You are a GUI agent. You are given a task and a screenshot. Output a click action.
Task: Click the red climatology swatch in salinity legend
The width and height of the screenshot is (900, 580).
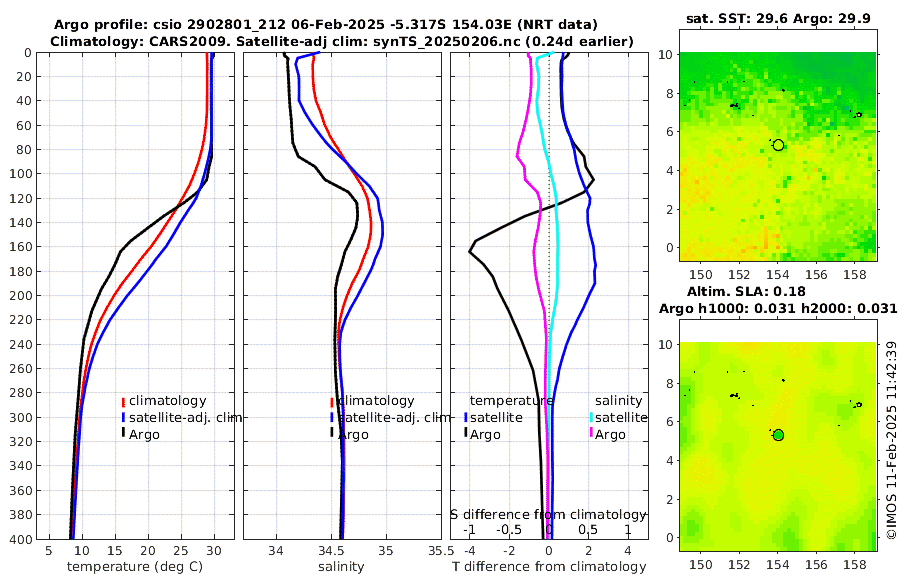332,401
